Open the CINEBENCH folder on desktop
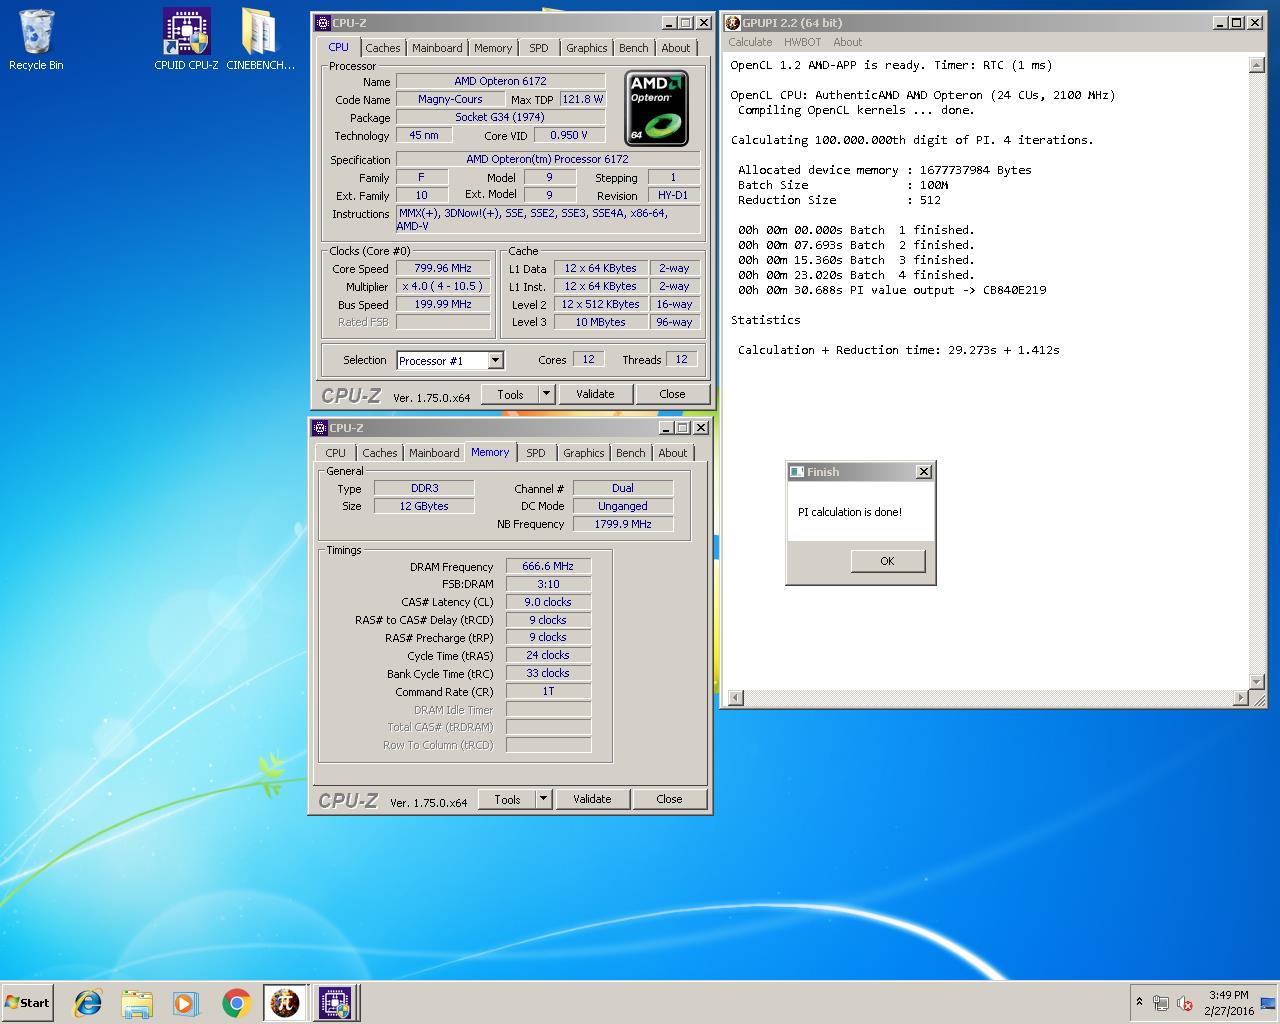This screenshot has width=1280, height=1024. click(260, 40)
